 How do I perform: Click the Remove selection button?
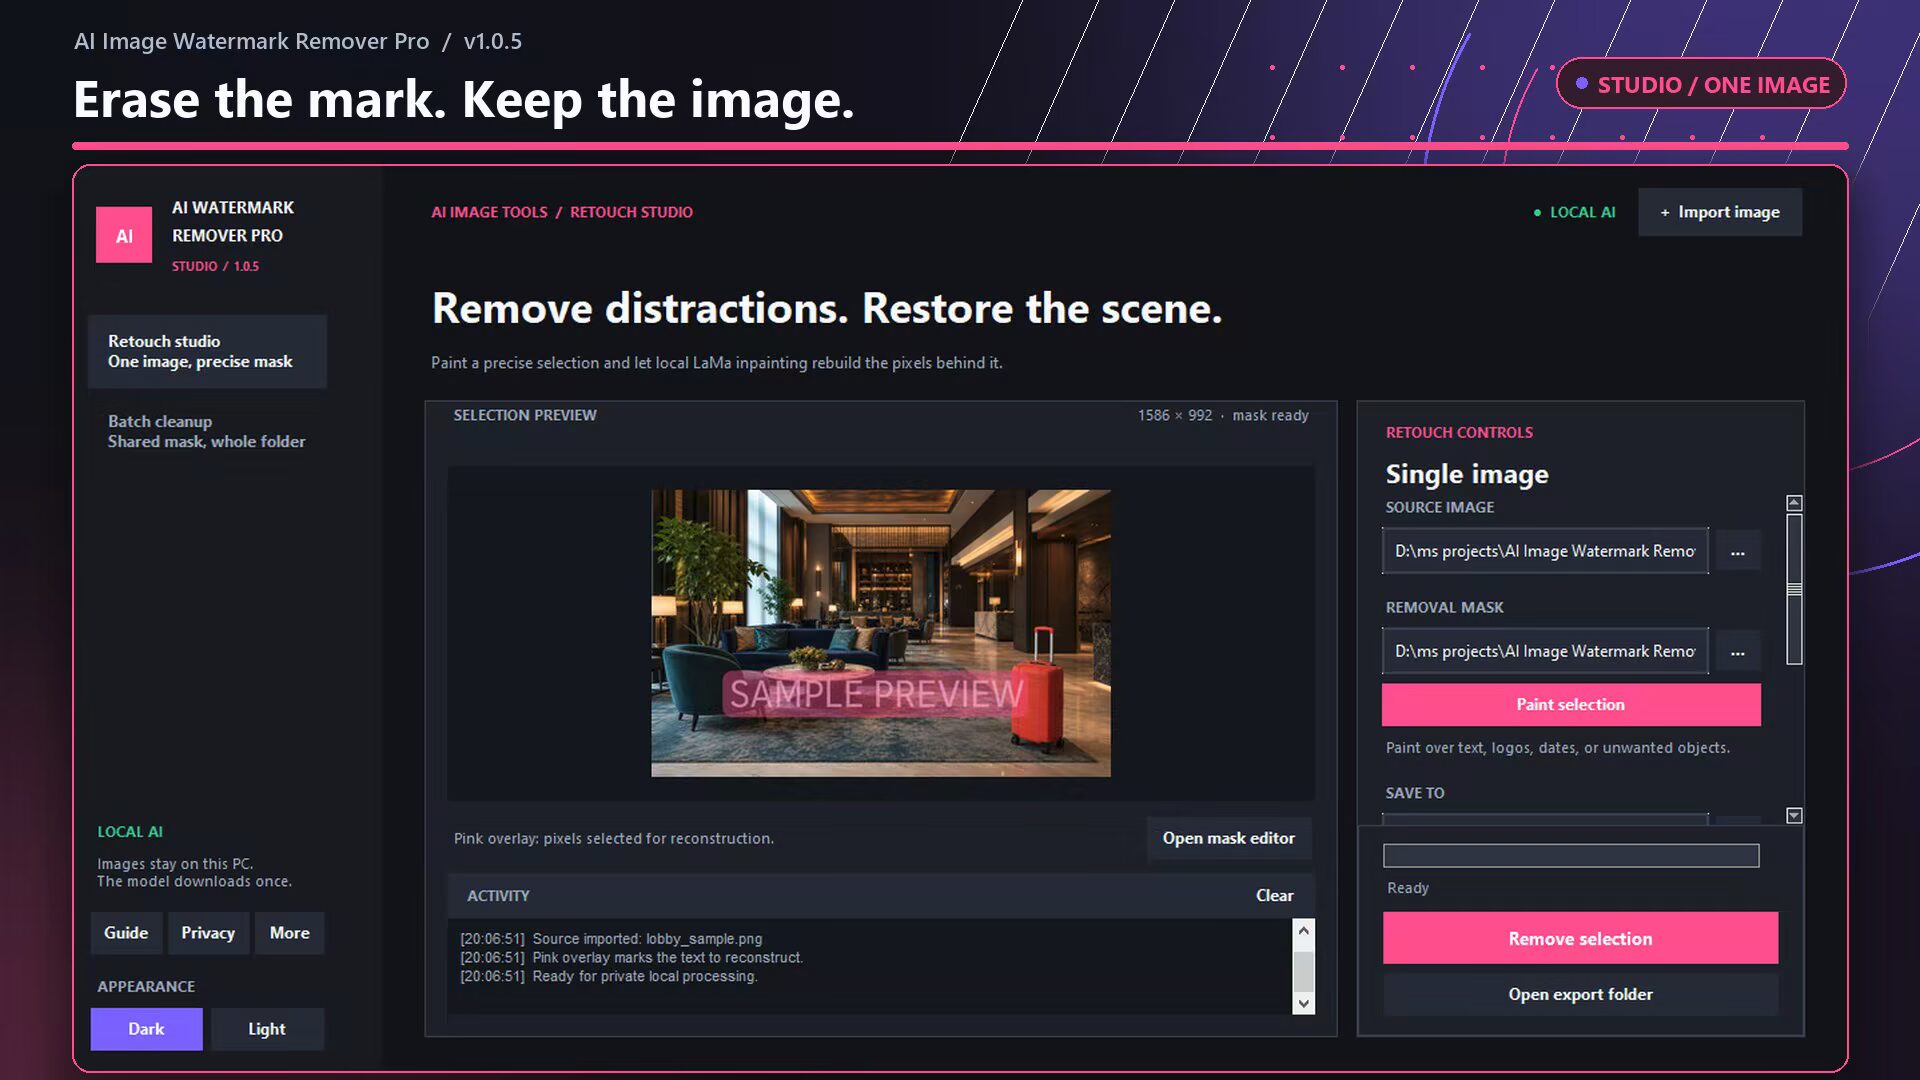pos(1580,938)
